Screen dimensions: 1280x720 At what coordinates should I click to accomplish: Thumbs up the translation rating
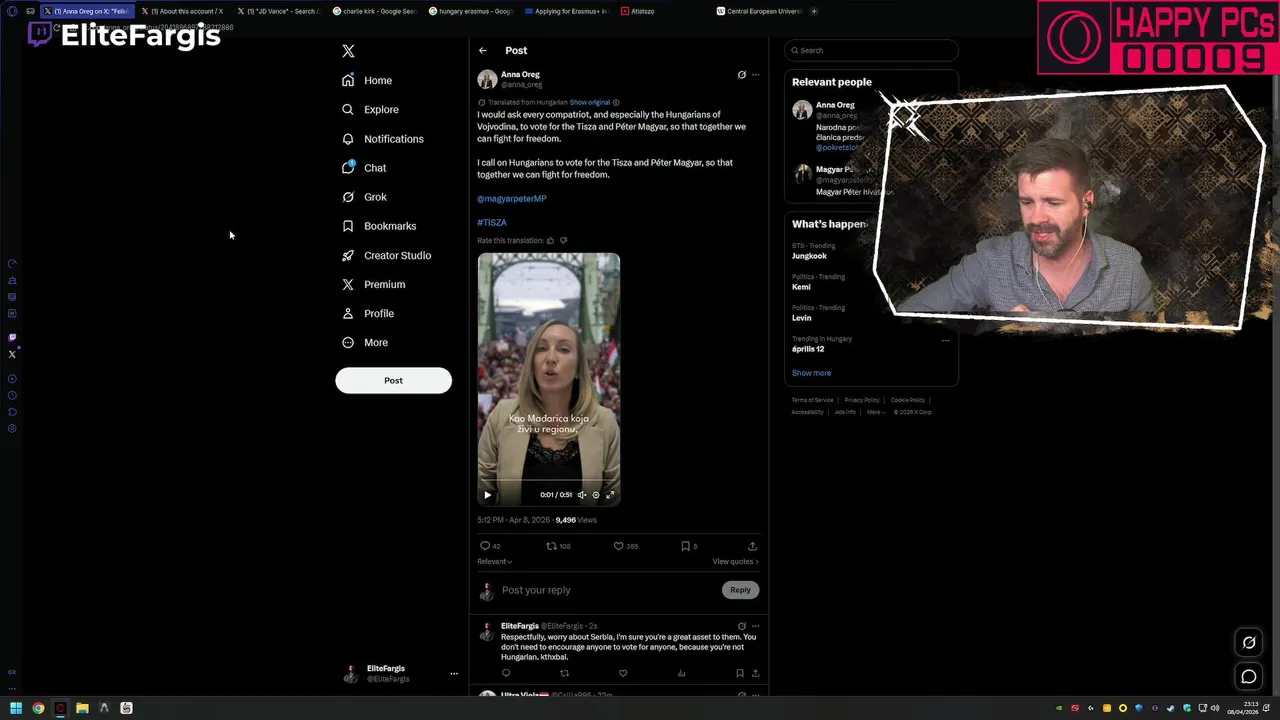[x=550, y=240]
